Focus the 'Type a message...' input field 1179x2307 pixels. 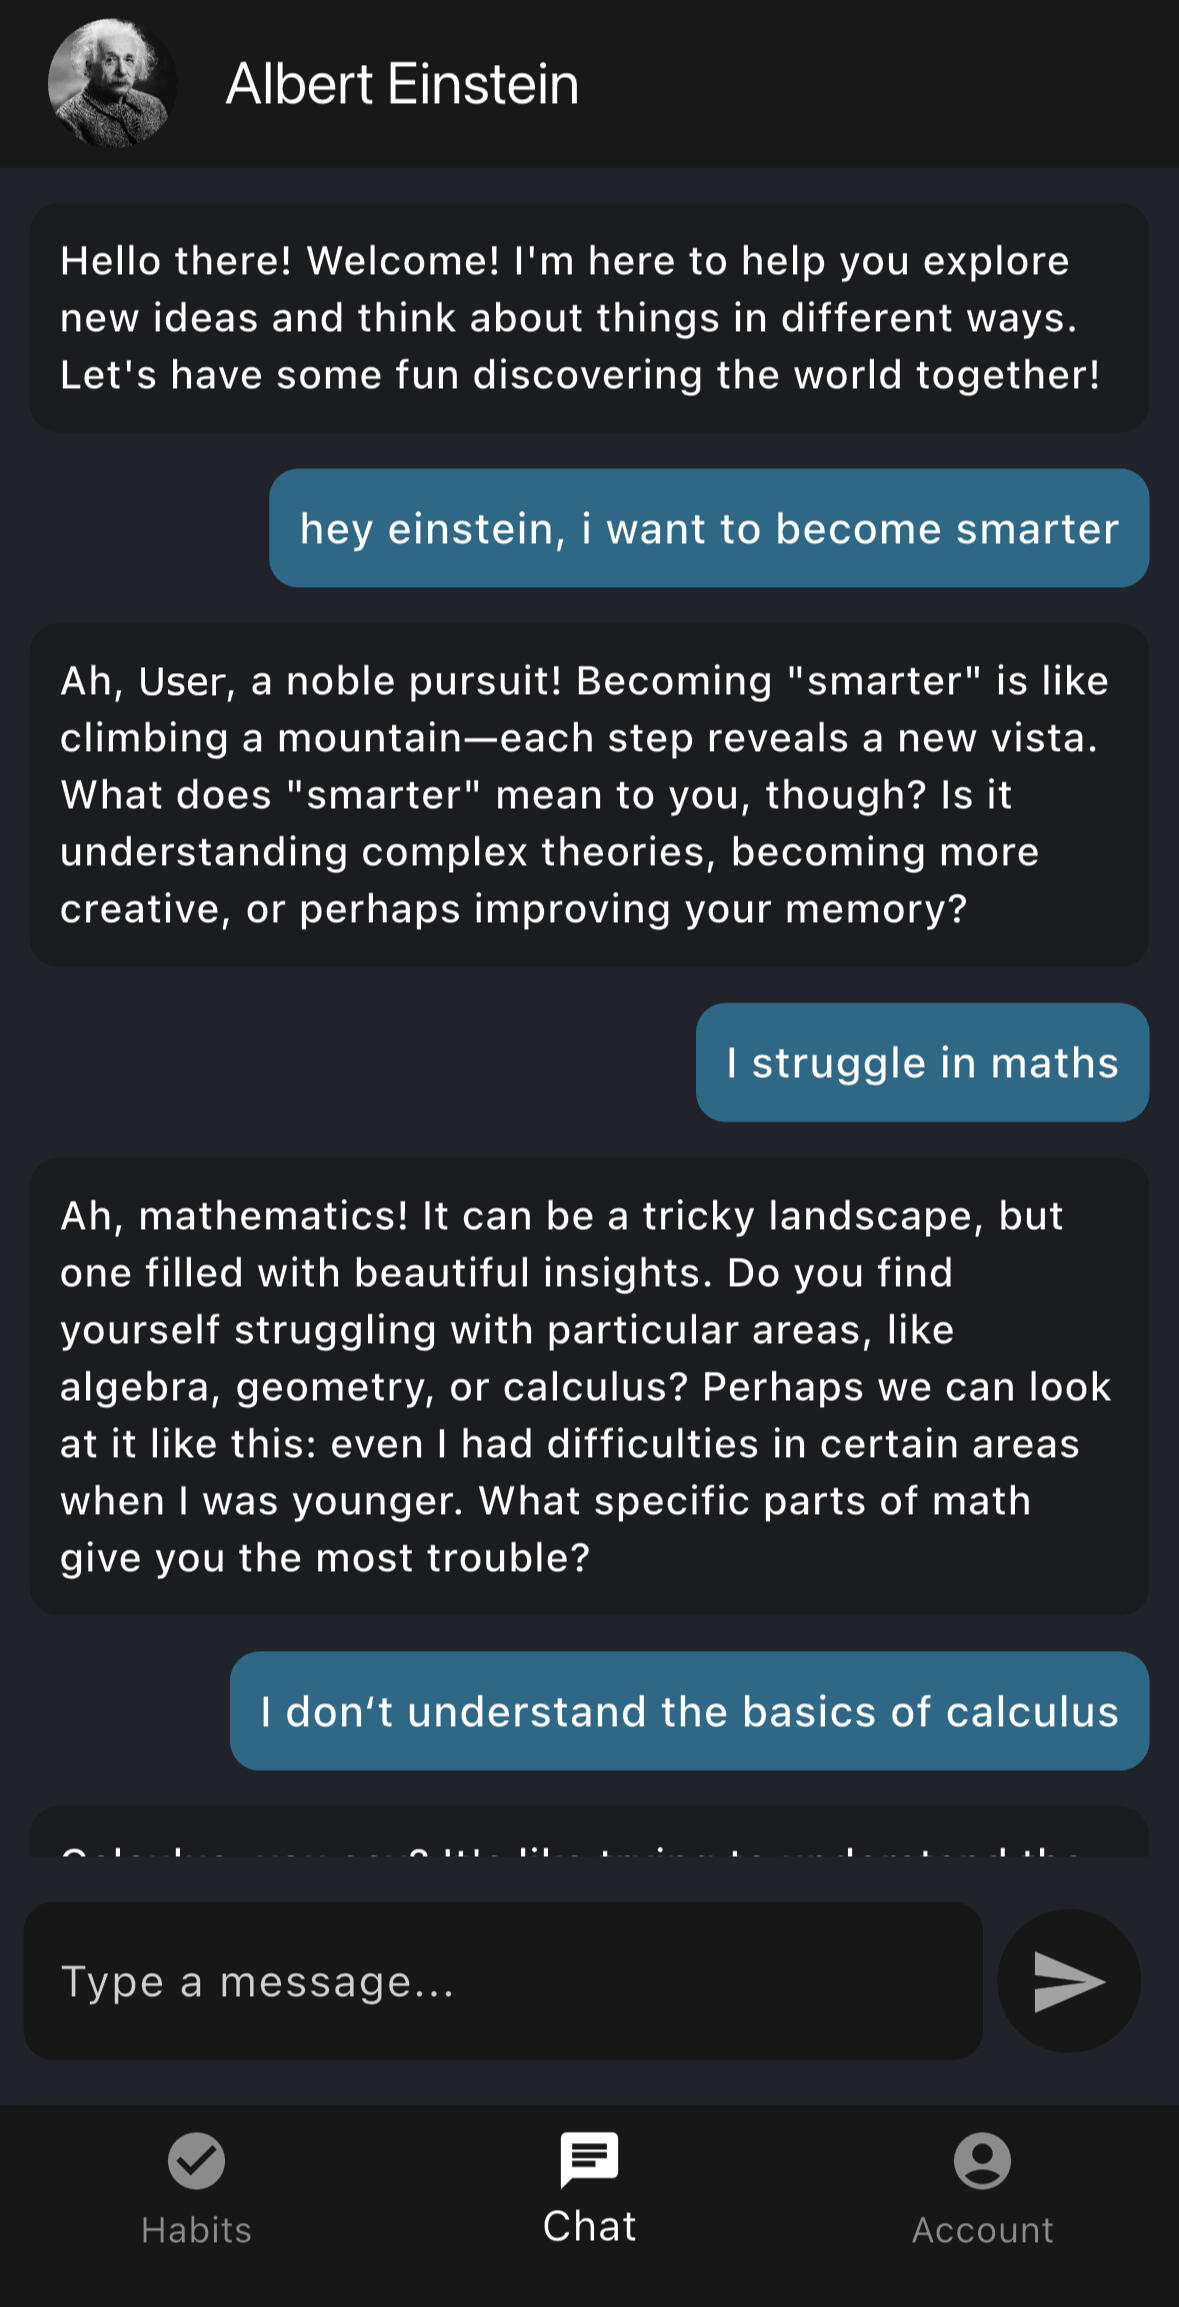(x=502, y=1981)
